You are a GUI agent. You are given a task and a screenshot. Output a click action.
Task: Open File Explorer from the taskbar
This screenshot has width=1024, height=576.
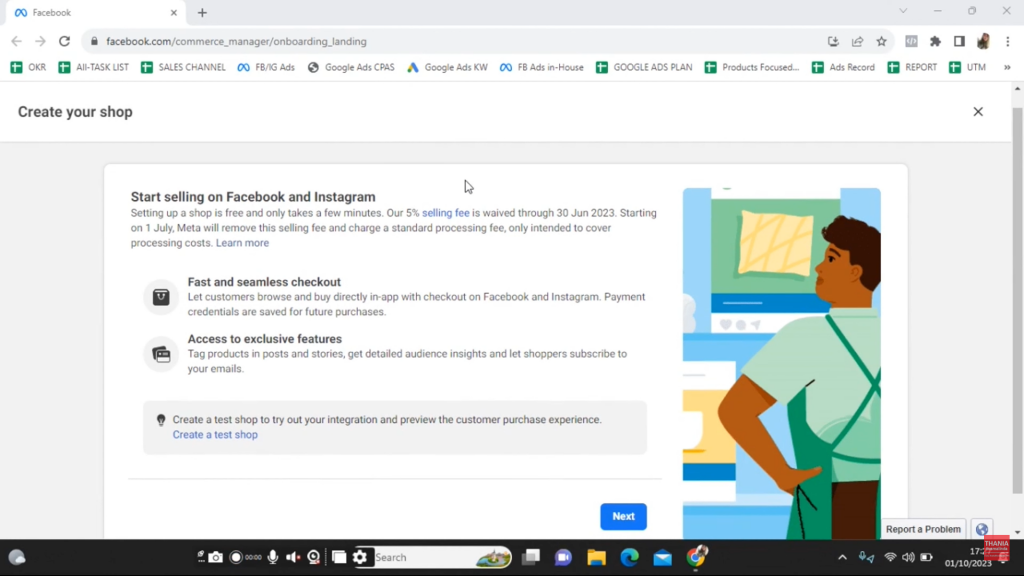tap(596, 557)
